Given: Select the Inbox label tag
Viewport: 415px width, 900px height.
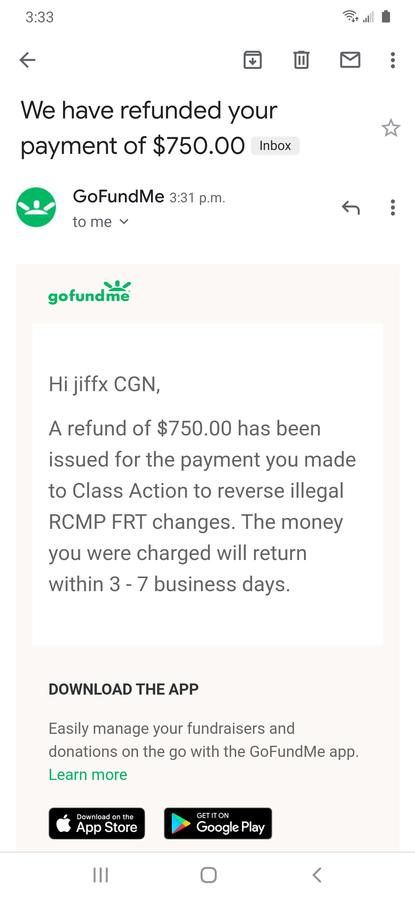Looking at the screenshot, I should 275,146.
